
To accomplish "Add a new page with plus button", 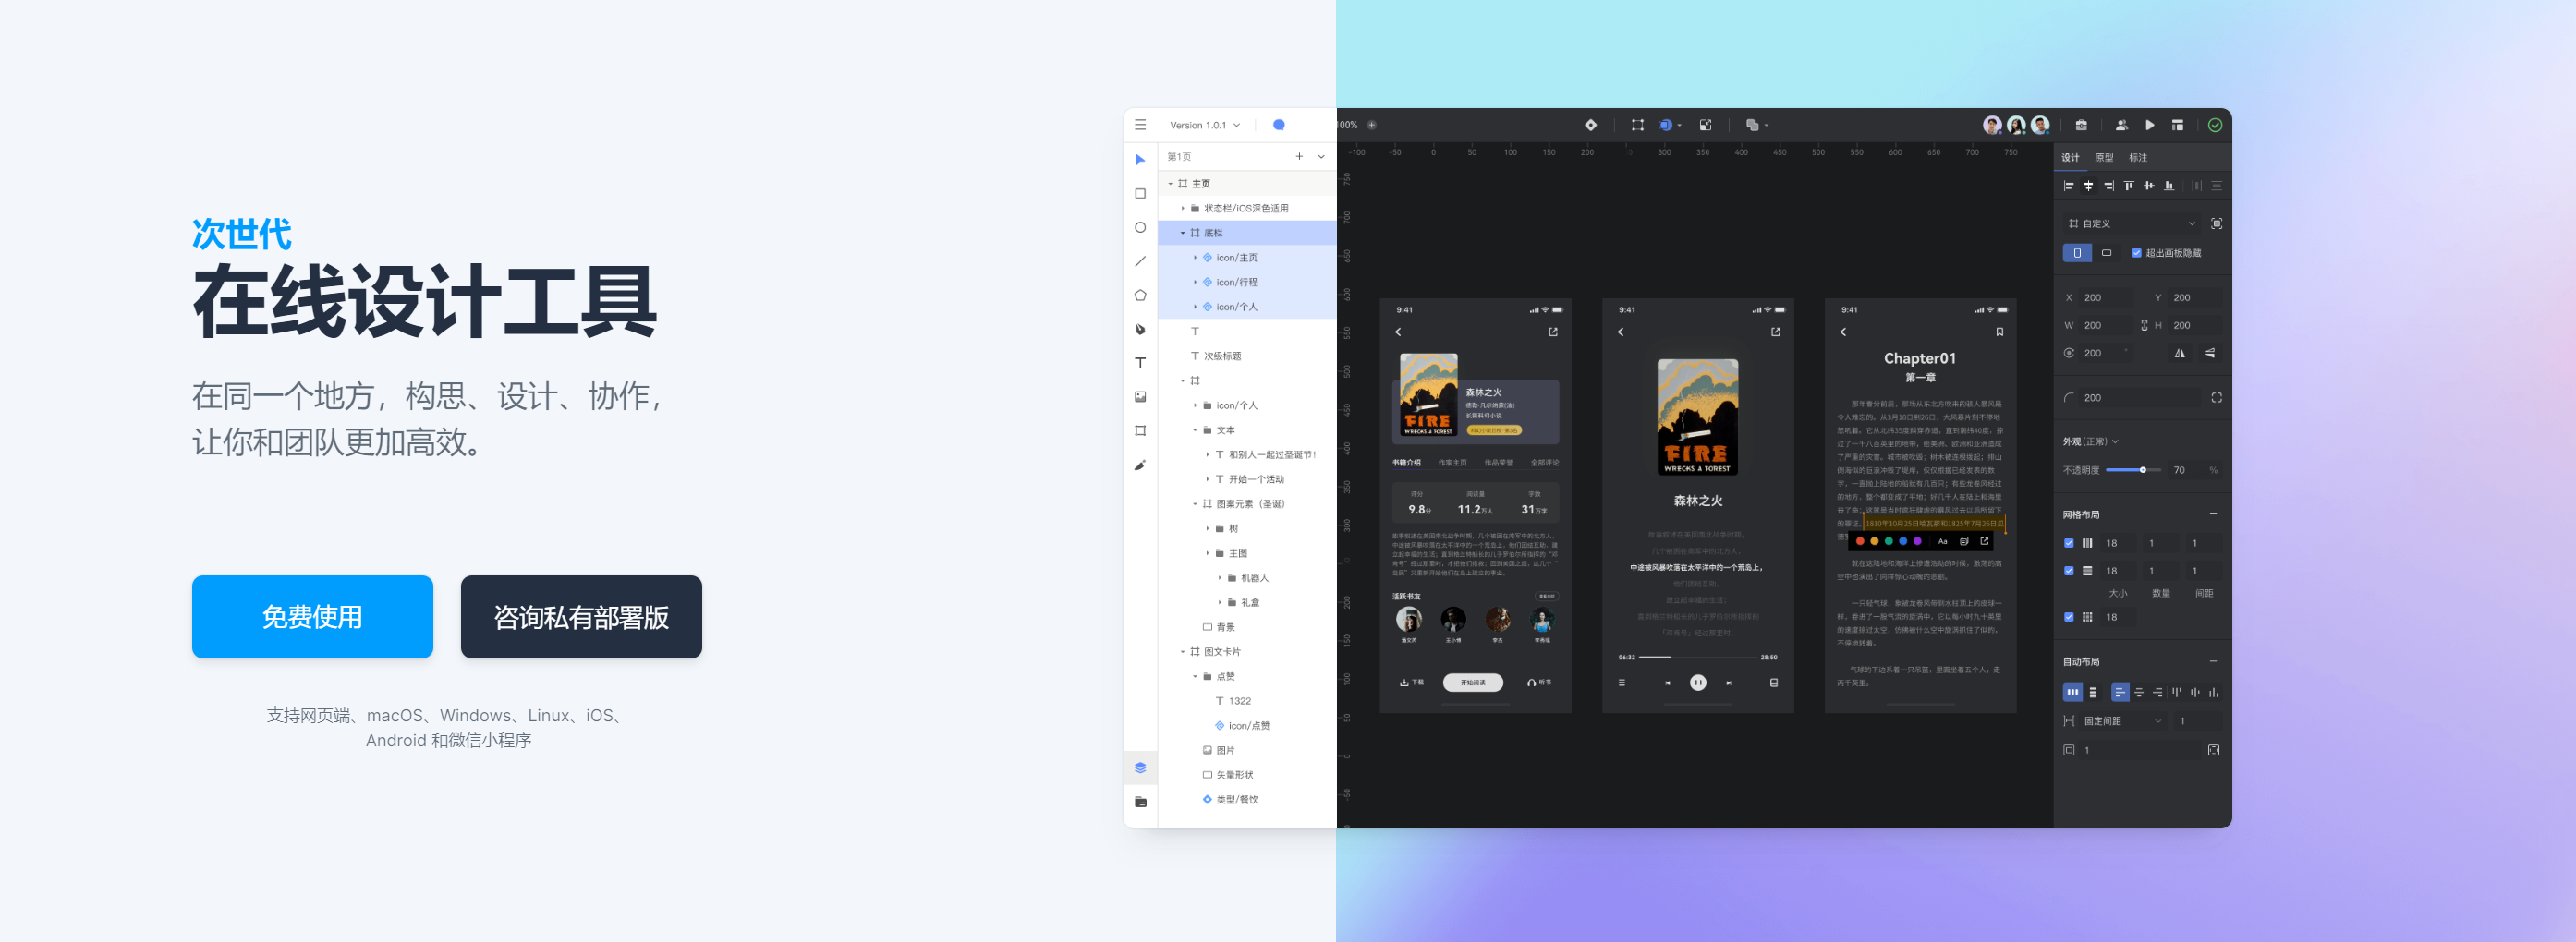I will click(x=1299, y=157).
